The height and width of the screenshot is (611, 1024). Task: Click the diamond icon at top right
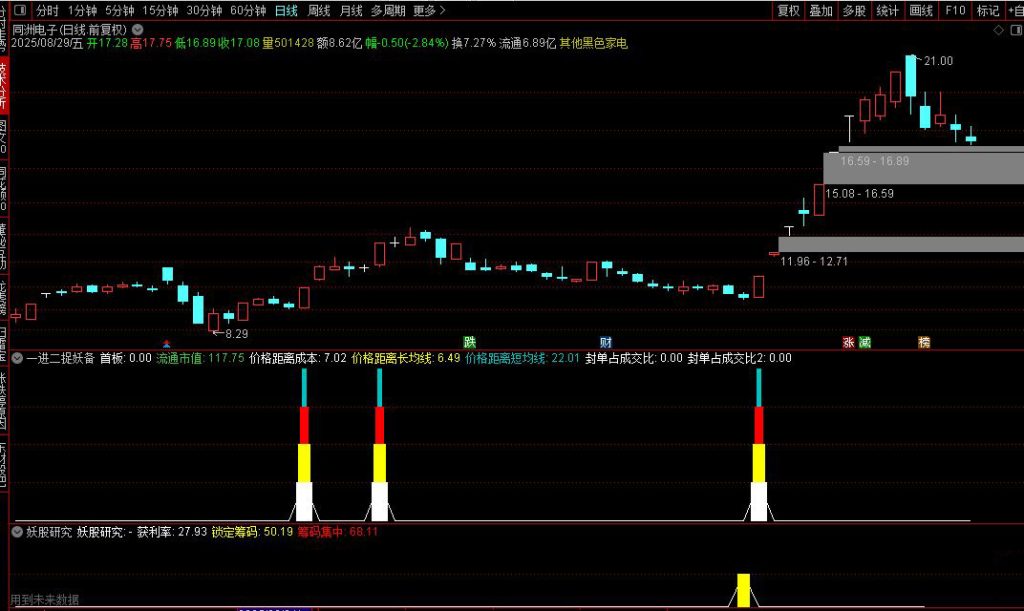pos(997,31)
